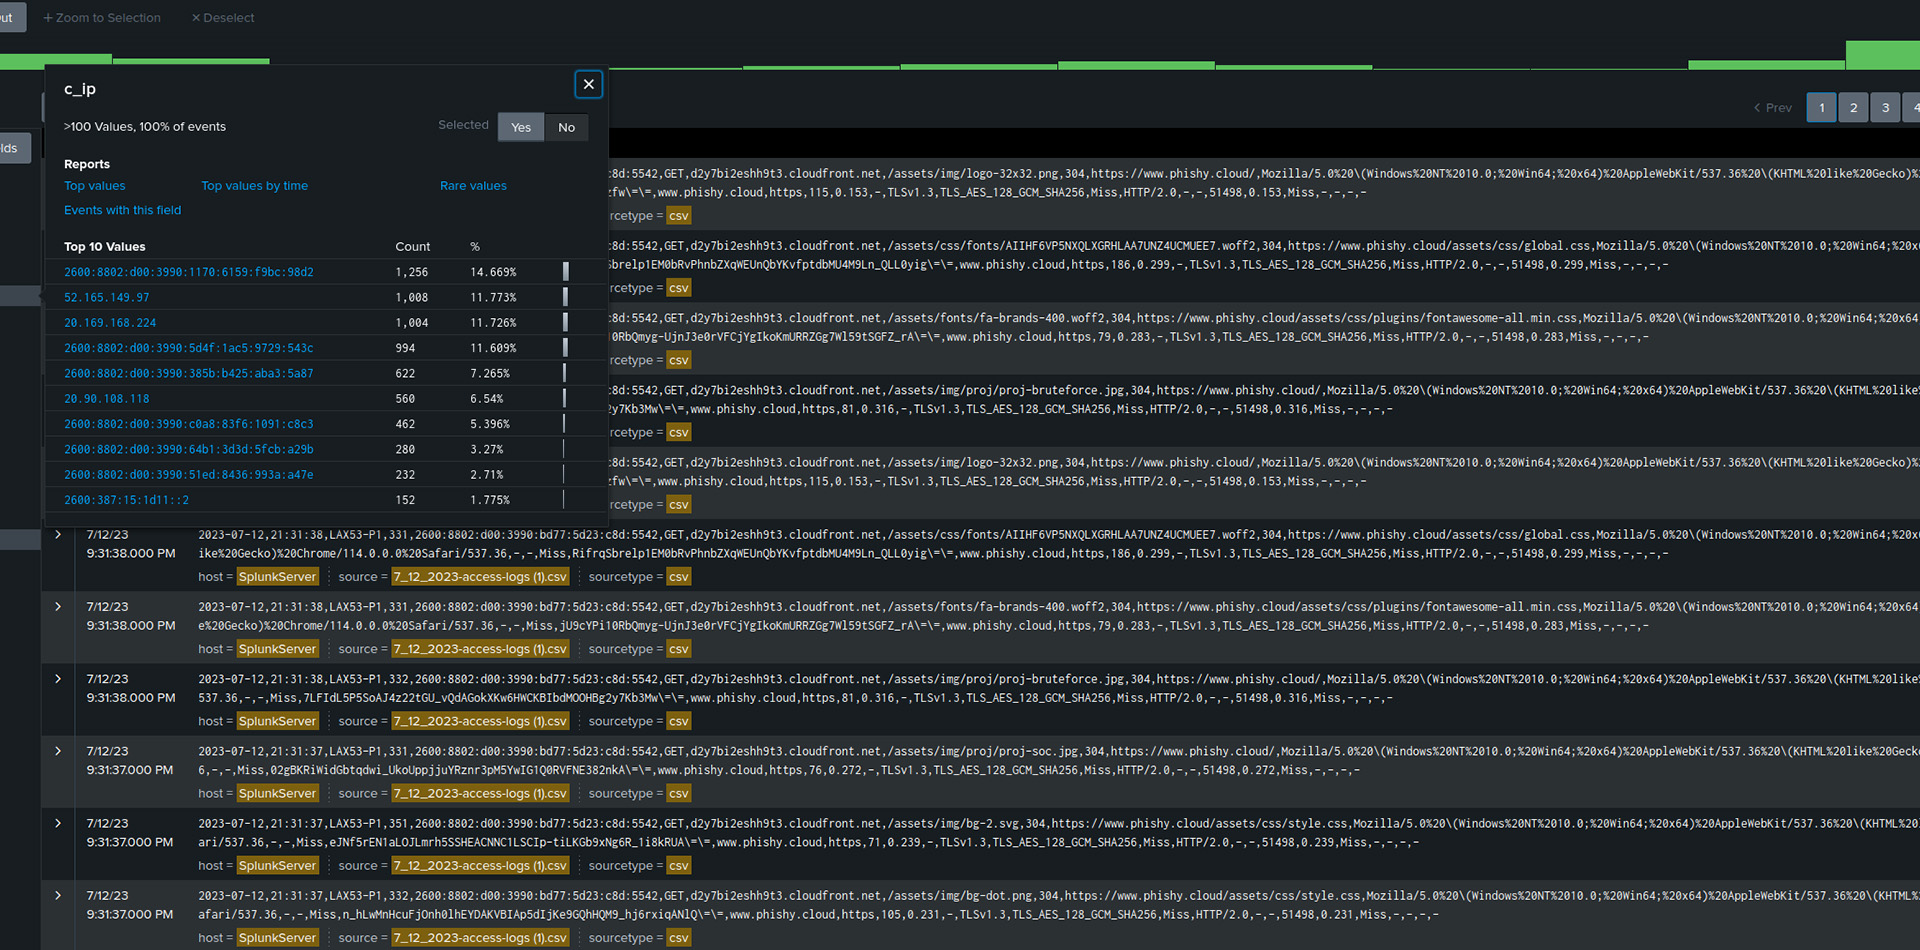Screen dimensions: 1920x950
Task: Filter by IP 2600:387:15:1d11::2
Action: [126, 500]
